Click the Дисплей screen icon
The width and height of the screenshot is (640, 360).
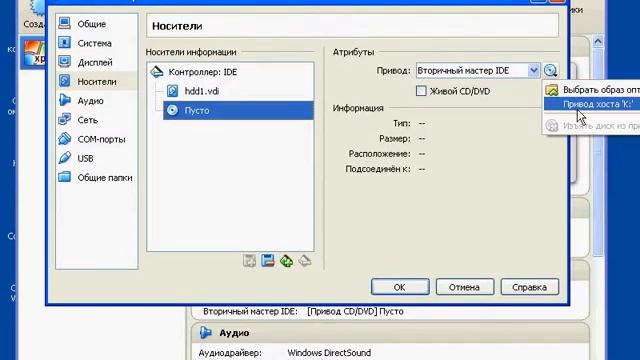click(64, 61)
